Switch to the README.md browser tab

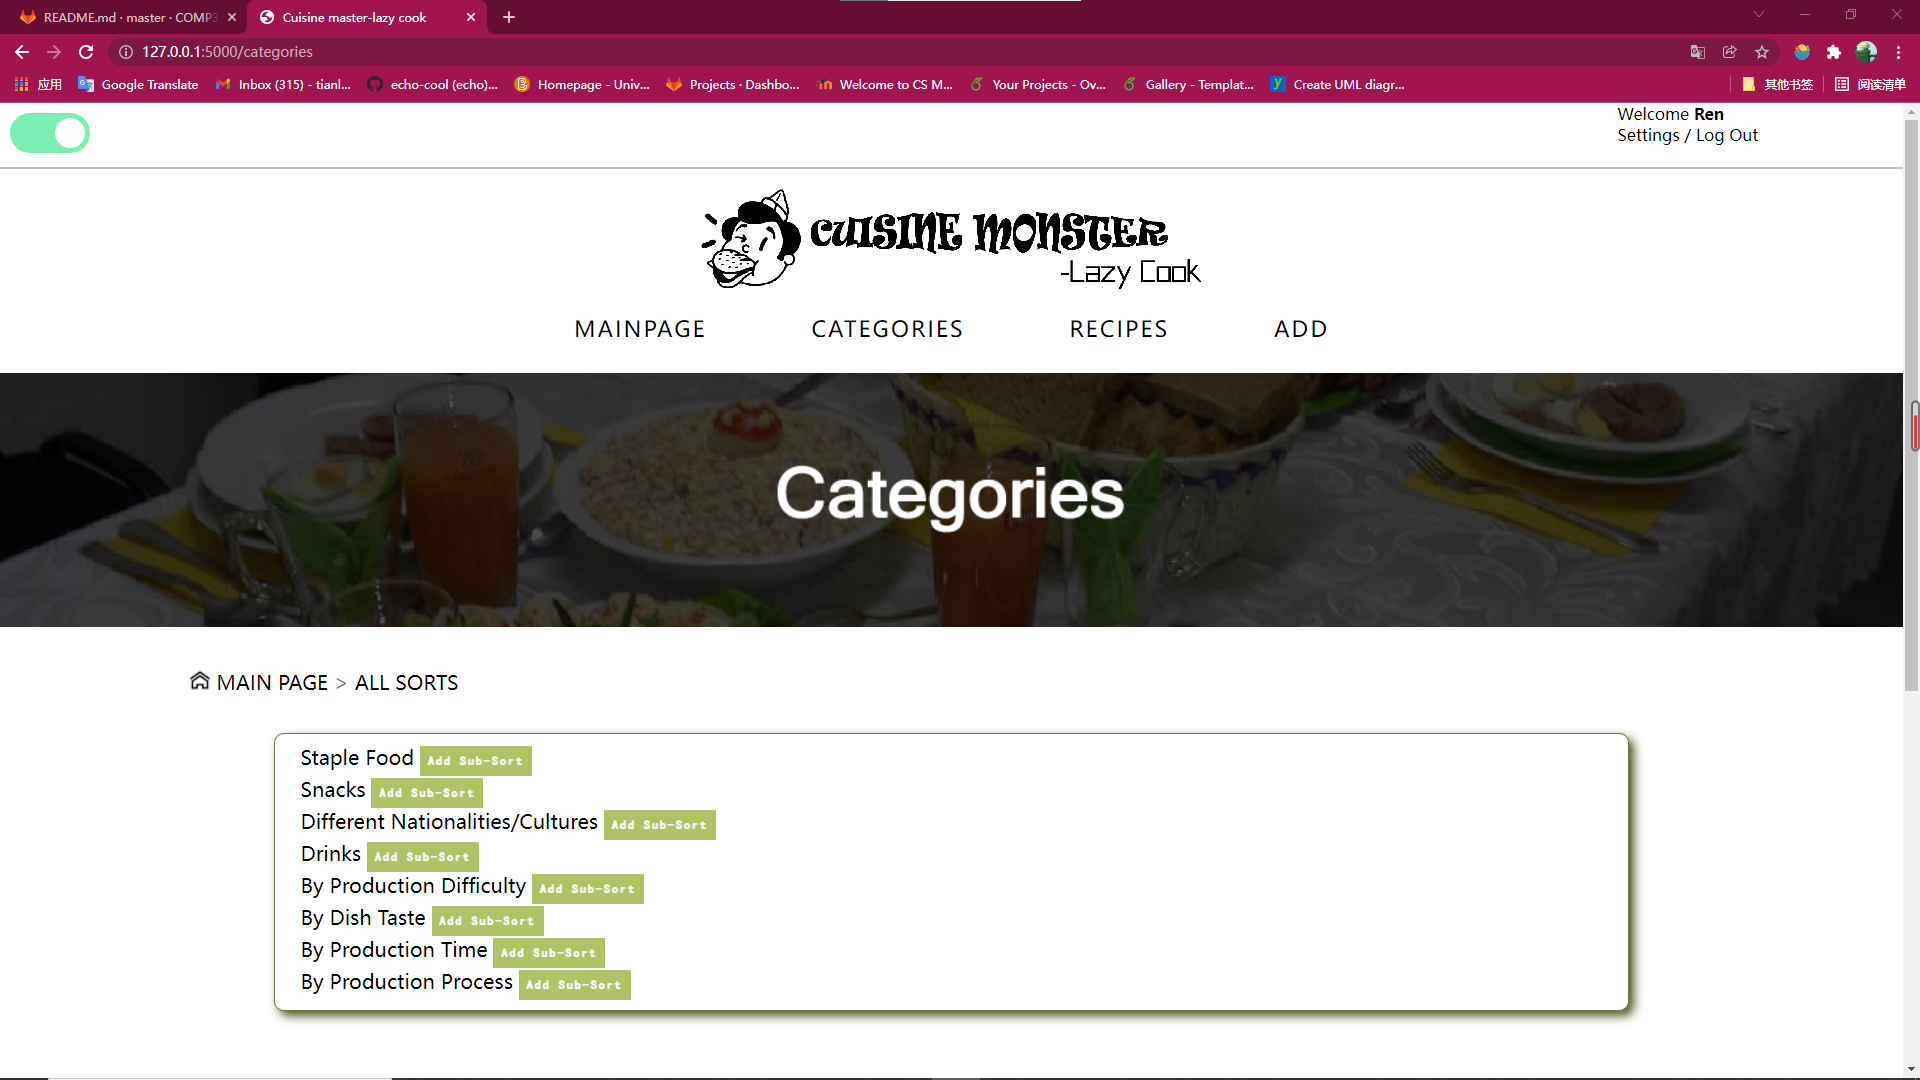[x=122, y=17]
